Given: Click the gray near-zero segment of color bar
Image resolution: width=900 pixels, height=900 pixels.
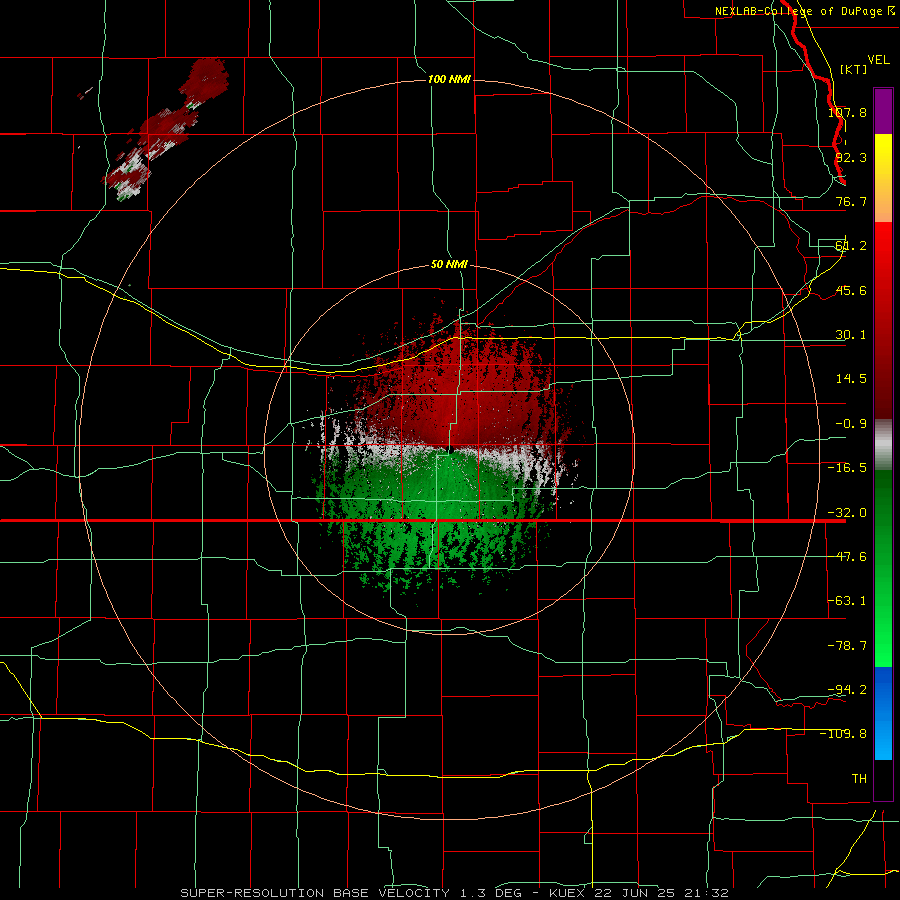Looking at the screenshot, I should (883, 445).
